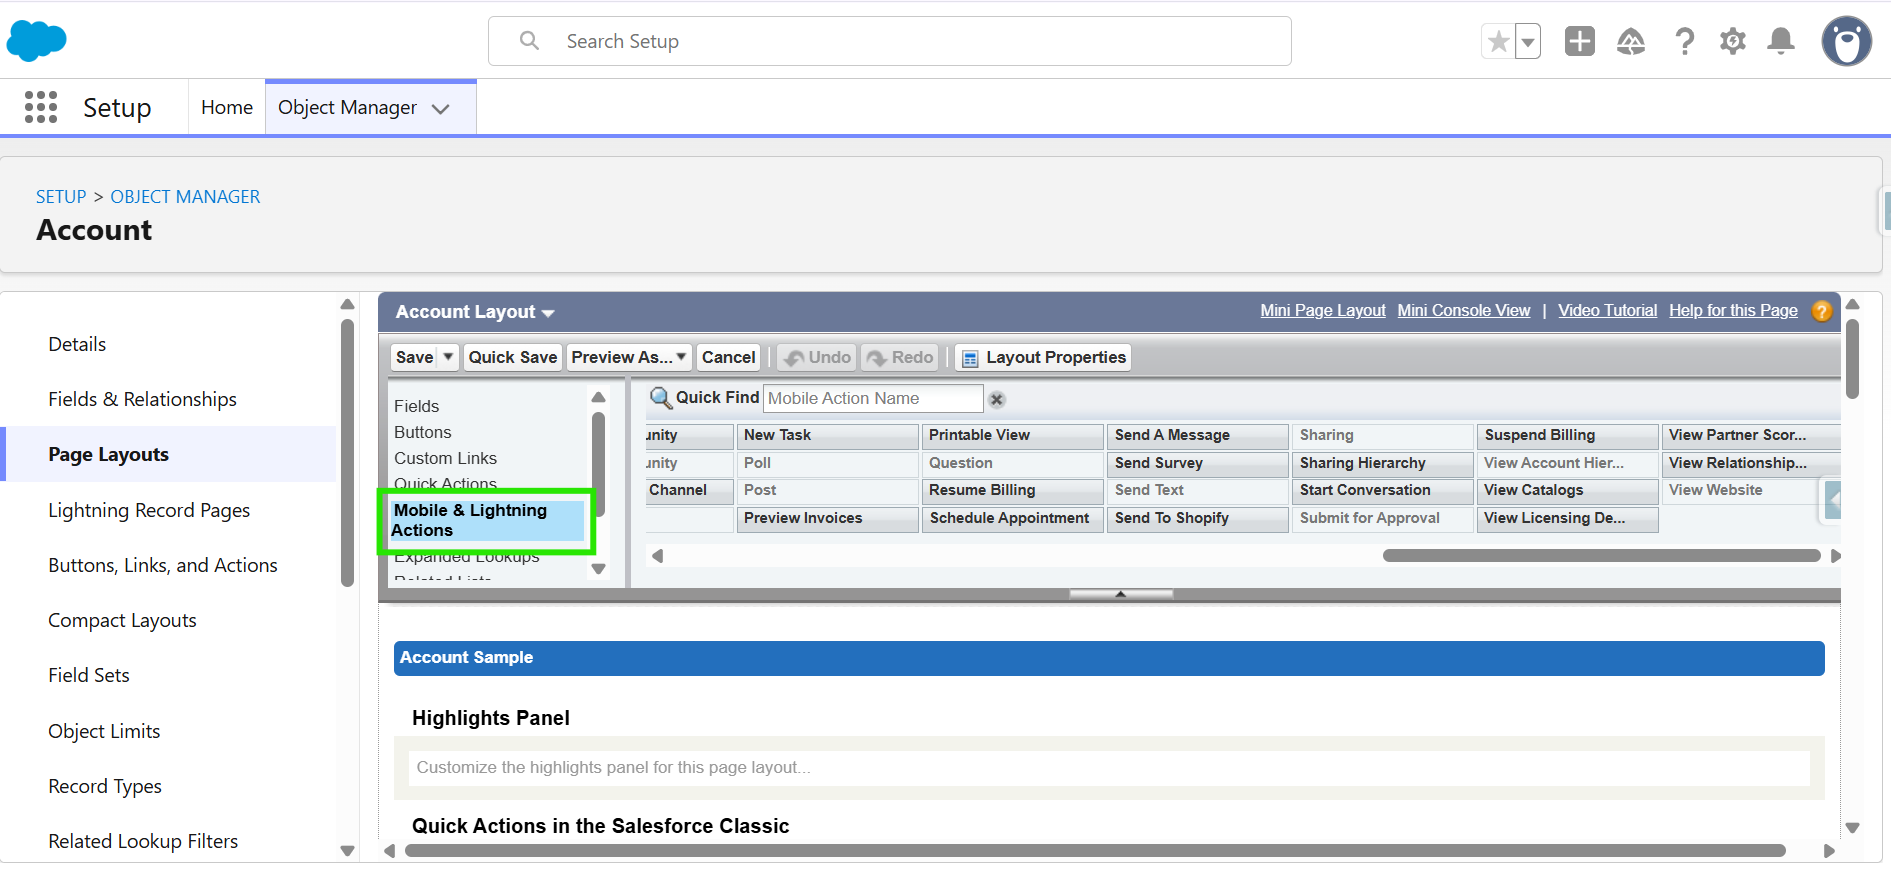Open Record Types in the sidebar
Viewport: 1891px width, 876px height.
[105, 786]
